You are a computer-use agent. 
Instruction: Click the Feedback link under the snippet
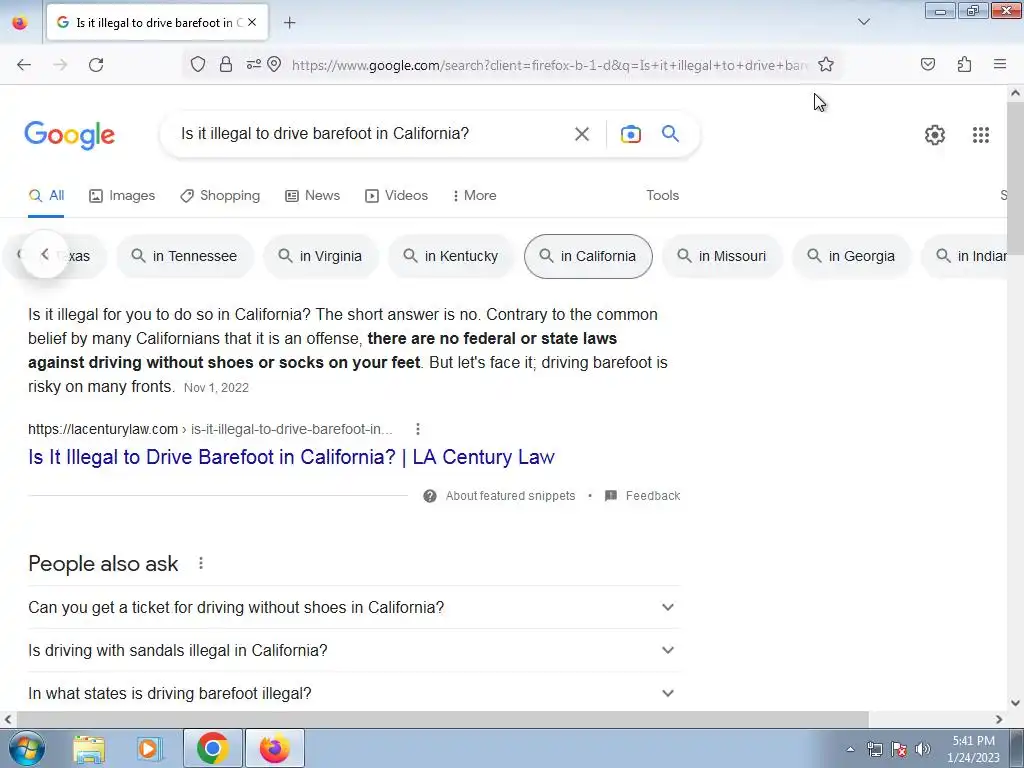(643, 496)
